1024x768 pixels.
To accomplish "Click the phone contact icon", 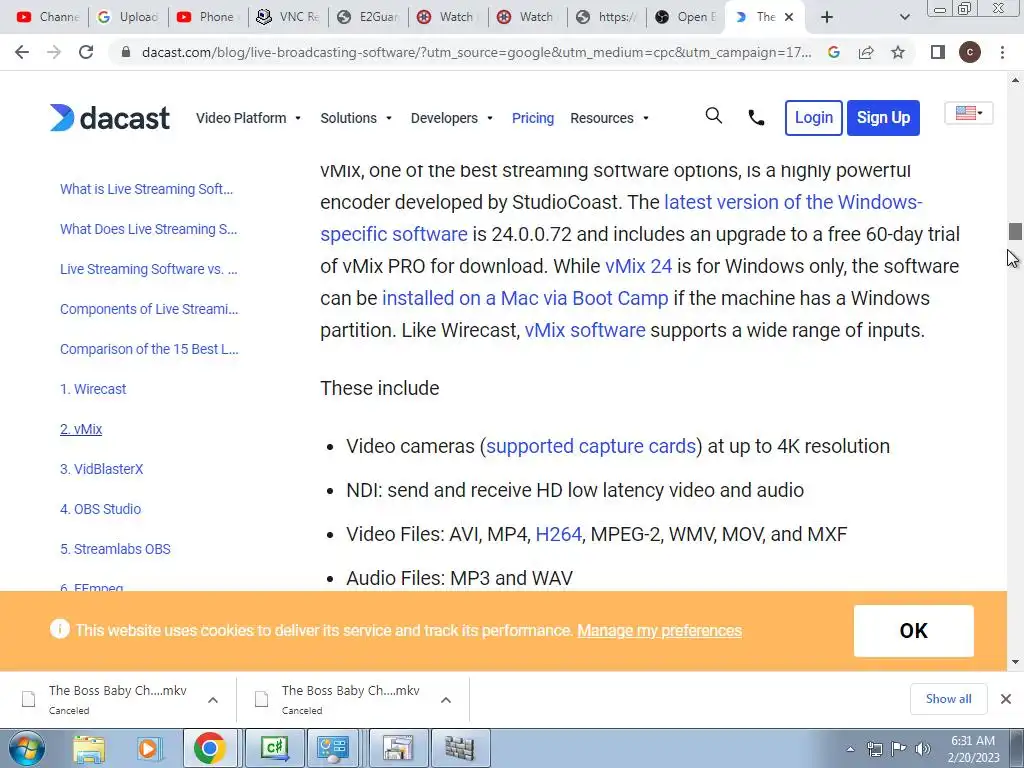I will [756, 118].
